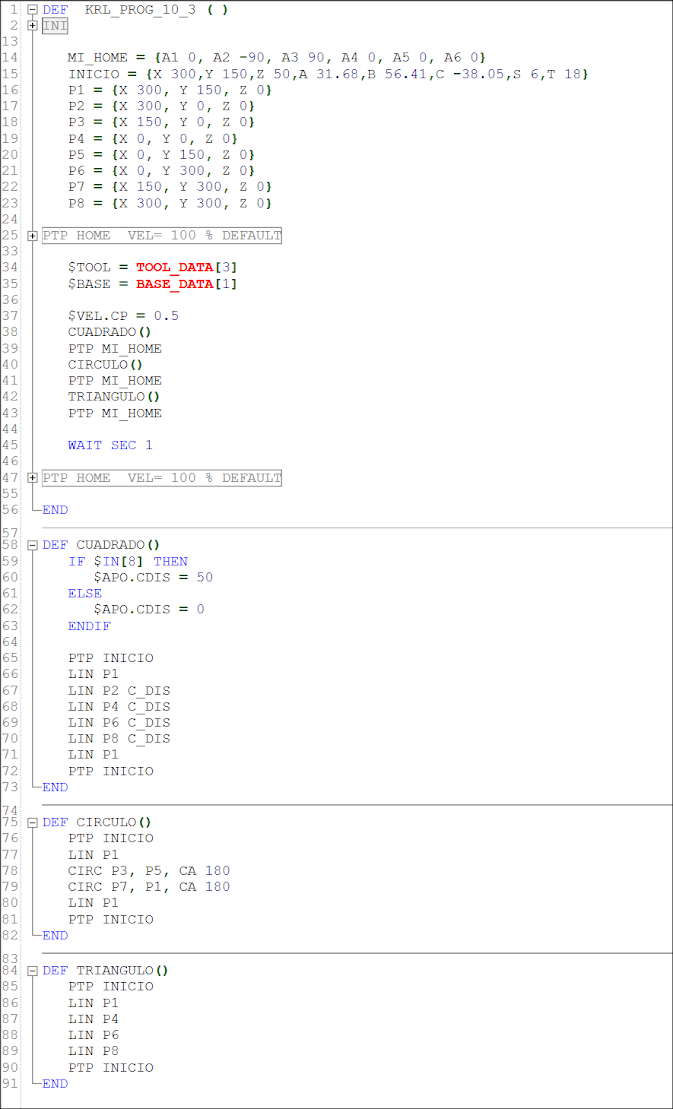The image size is (673, 1109).
Task: Click the CIRC P3, P5, CA 180 line
Action: [149, 871]
